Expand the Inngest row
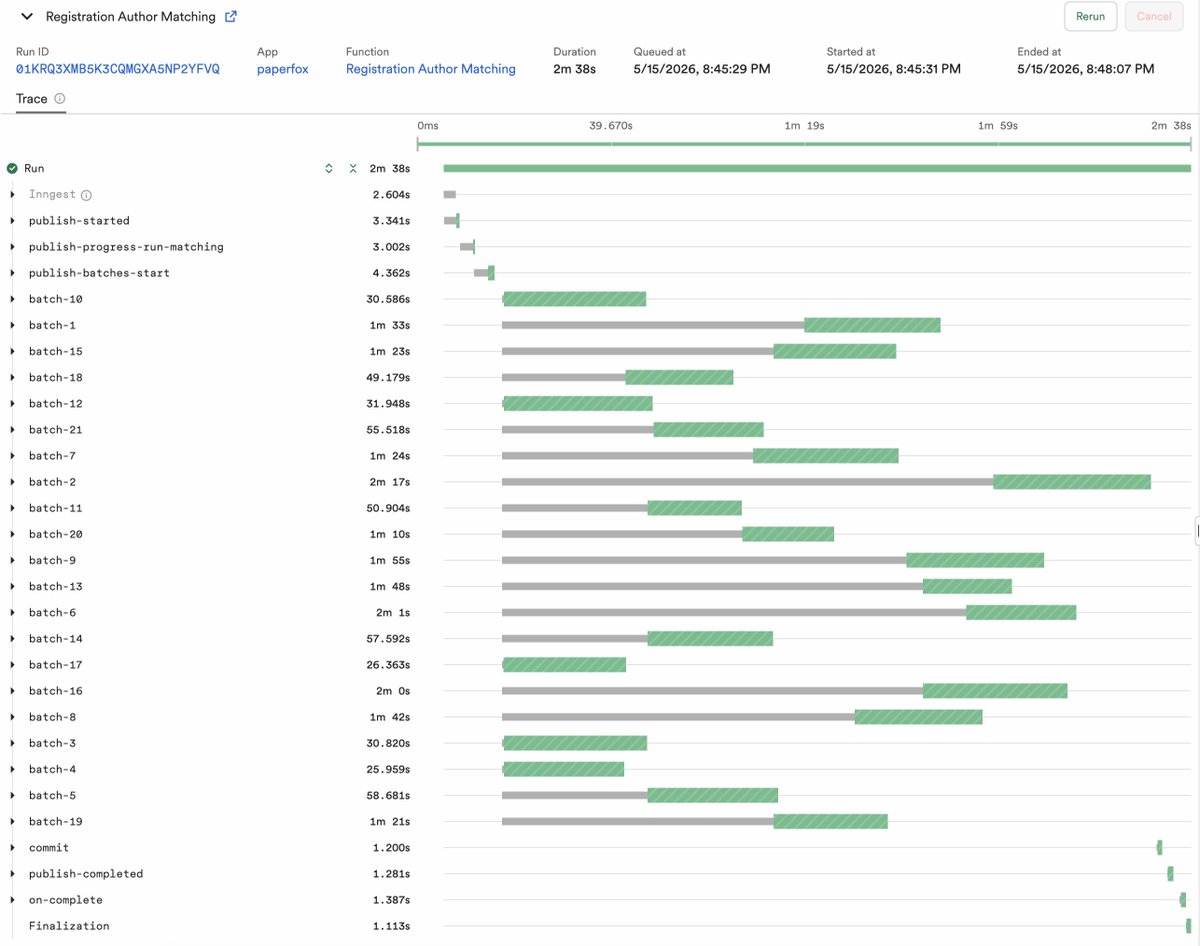This screenshot has height=946, width=1200. [13, 195]
